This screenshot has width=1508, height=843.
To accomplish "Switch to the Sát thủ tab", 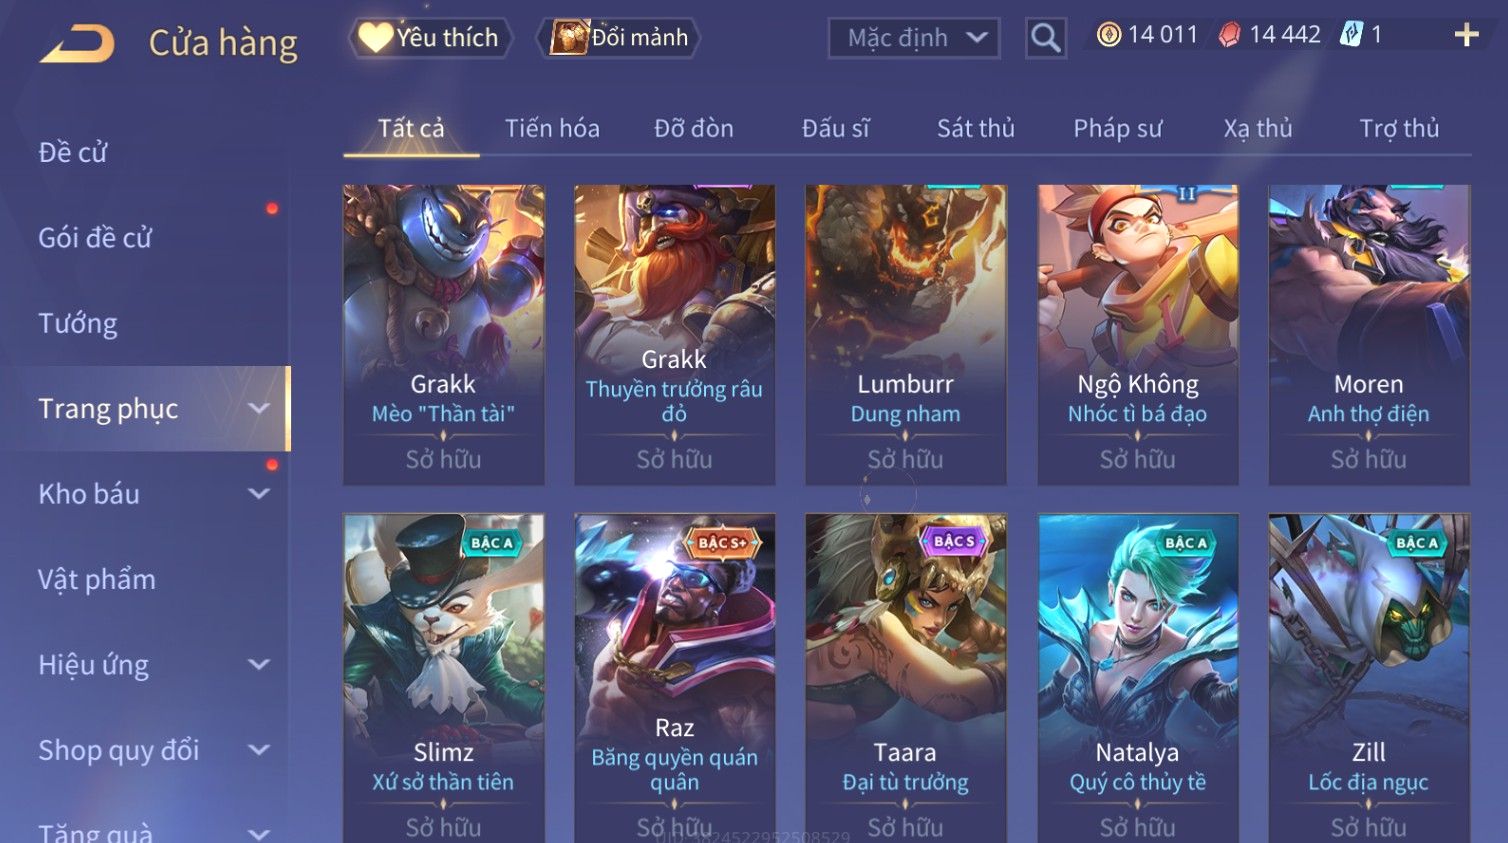I will point(975,128).
